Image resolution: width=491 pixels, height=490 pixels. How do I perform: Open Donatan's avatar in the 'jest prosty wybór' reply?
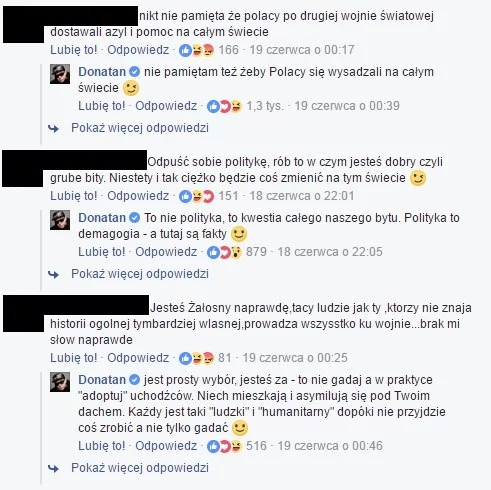tap(60, 382)
